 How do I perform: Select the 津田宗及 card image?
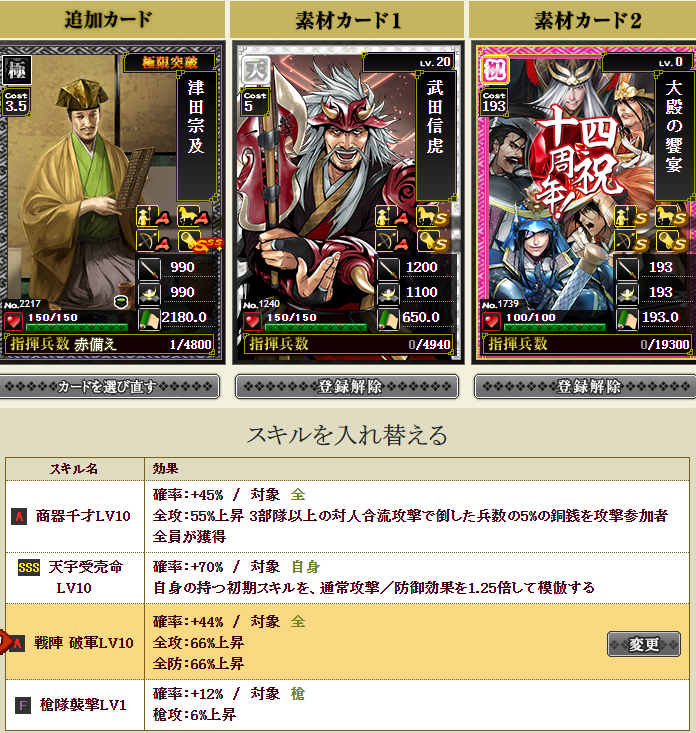coord(111,202)
